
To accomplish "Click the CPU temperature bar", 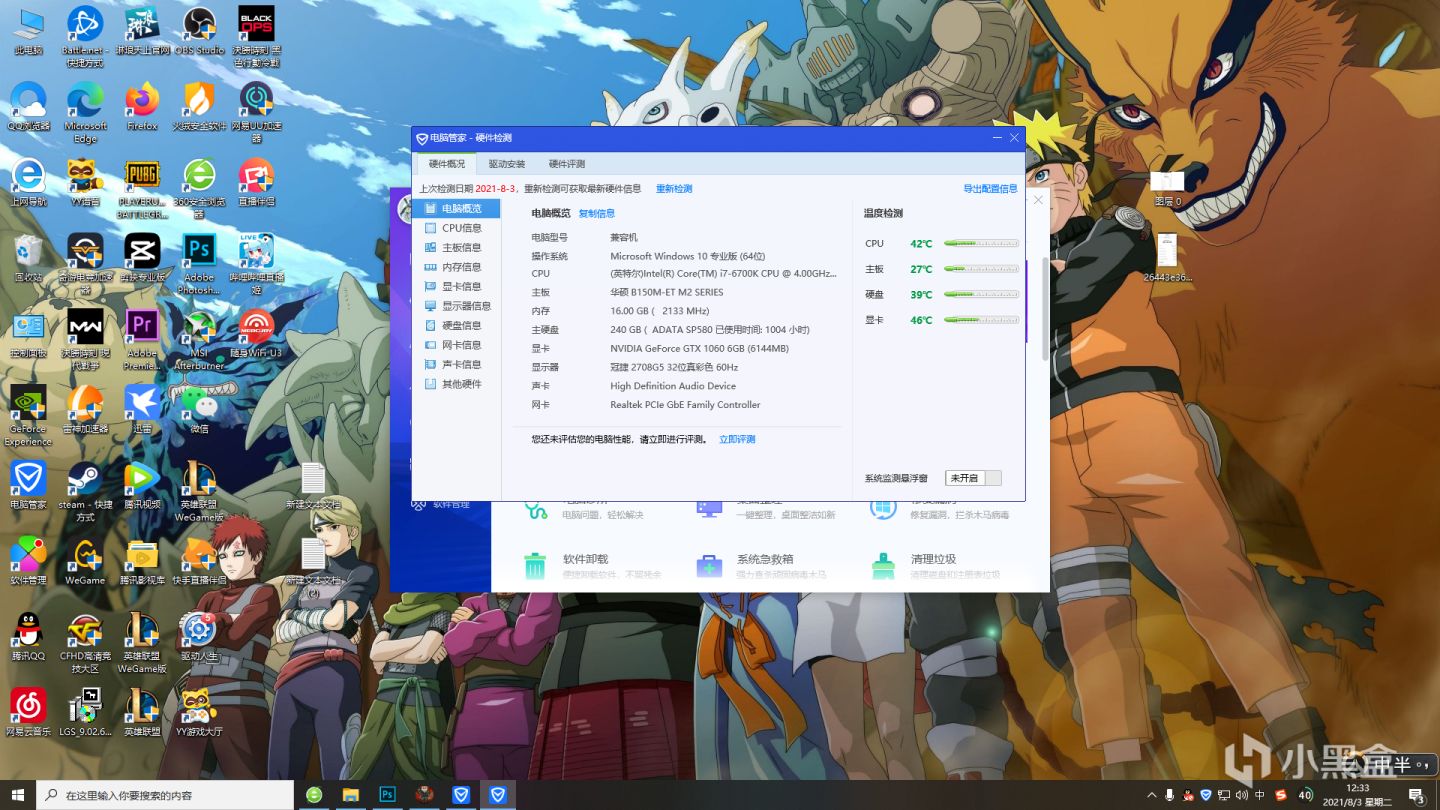I will pyautogui.click(x=981, y=243).
